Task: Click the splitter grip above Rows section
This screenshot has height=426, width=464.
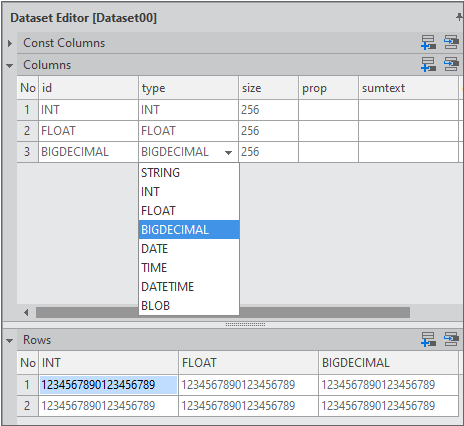Action: [x=245, y=324]
